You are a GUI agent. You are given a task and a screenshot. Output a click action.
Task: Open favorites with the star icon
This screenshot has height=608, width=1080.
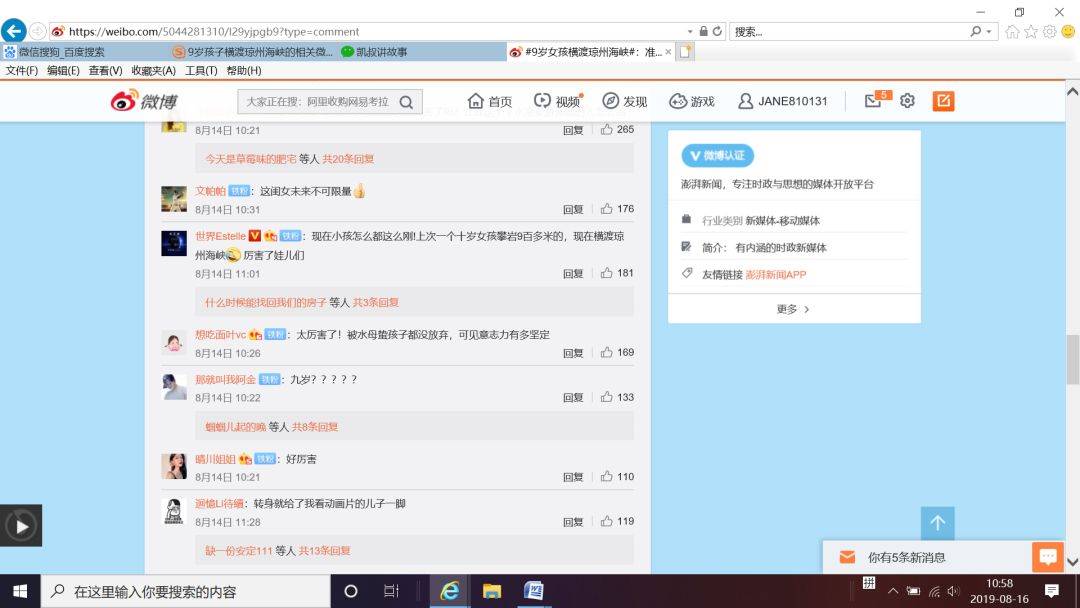pos(1030,32)
